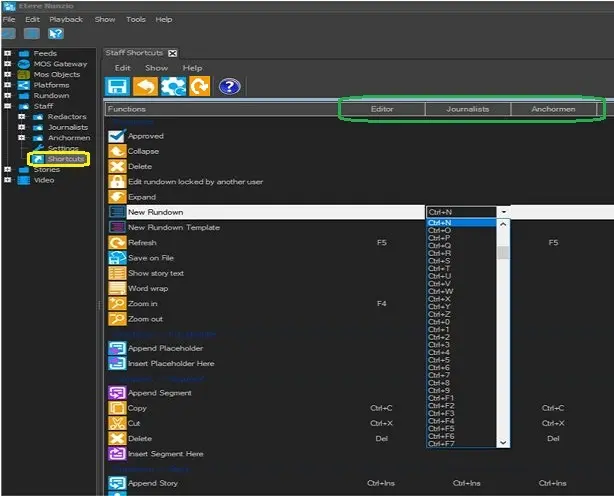Click the Journalists column header
The height and width of the screenshot is (496, 614).
[468, 108]
